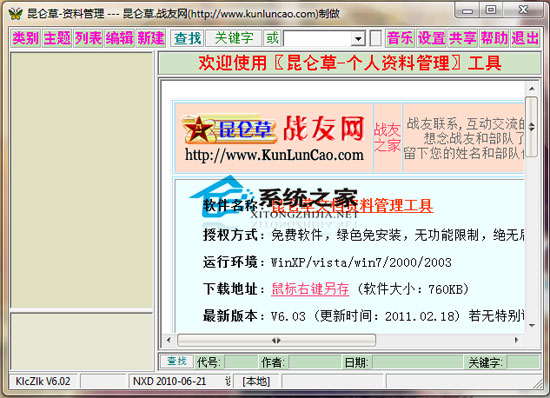Screen dimensions: 550x398
Task: Create a new entry with 新建
Action: (x=151, y=38)
